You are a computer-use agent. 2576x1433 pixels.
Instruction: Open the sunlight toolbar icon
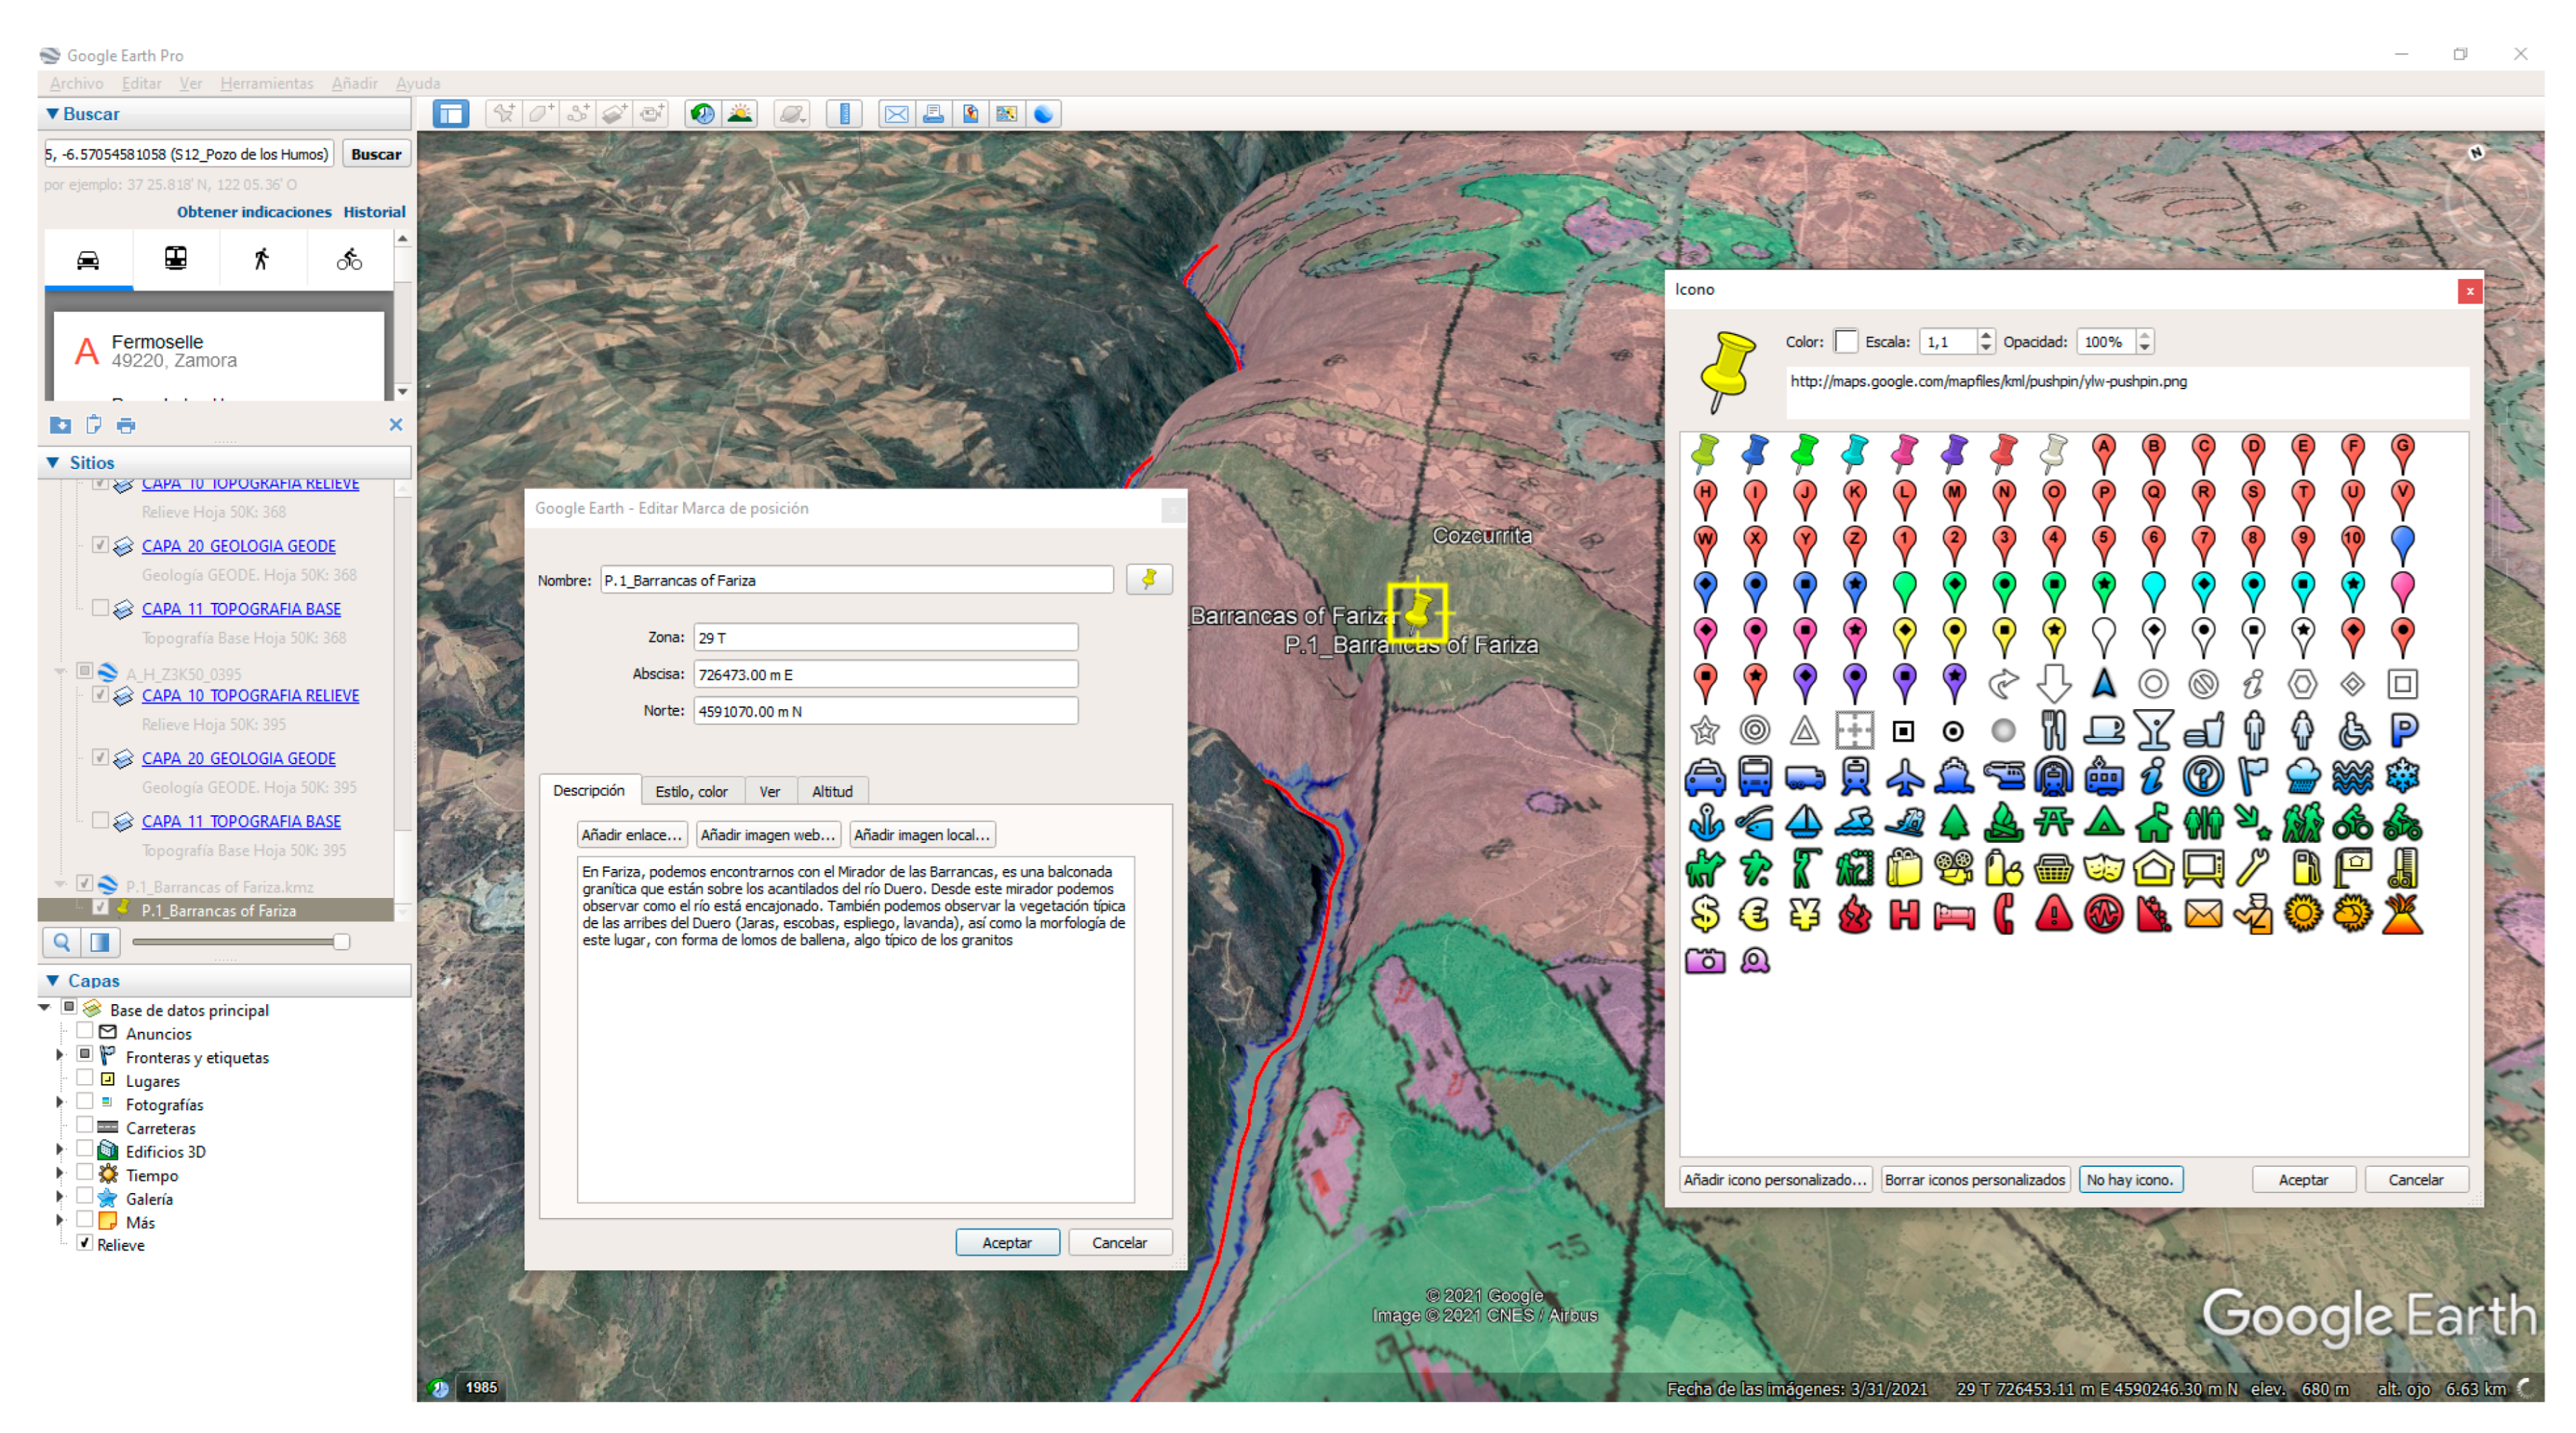[740, 114]
